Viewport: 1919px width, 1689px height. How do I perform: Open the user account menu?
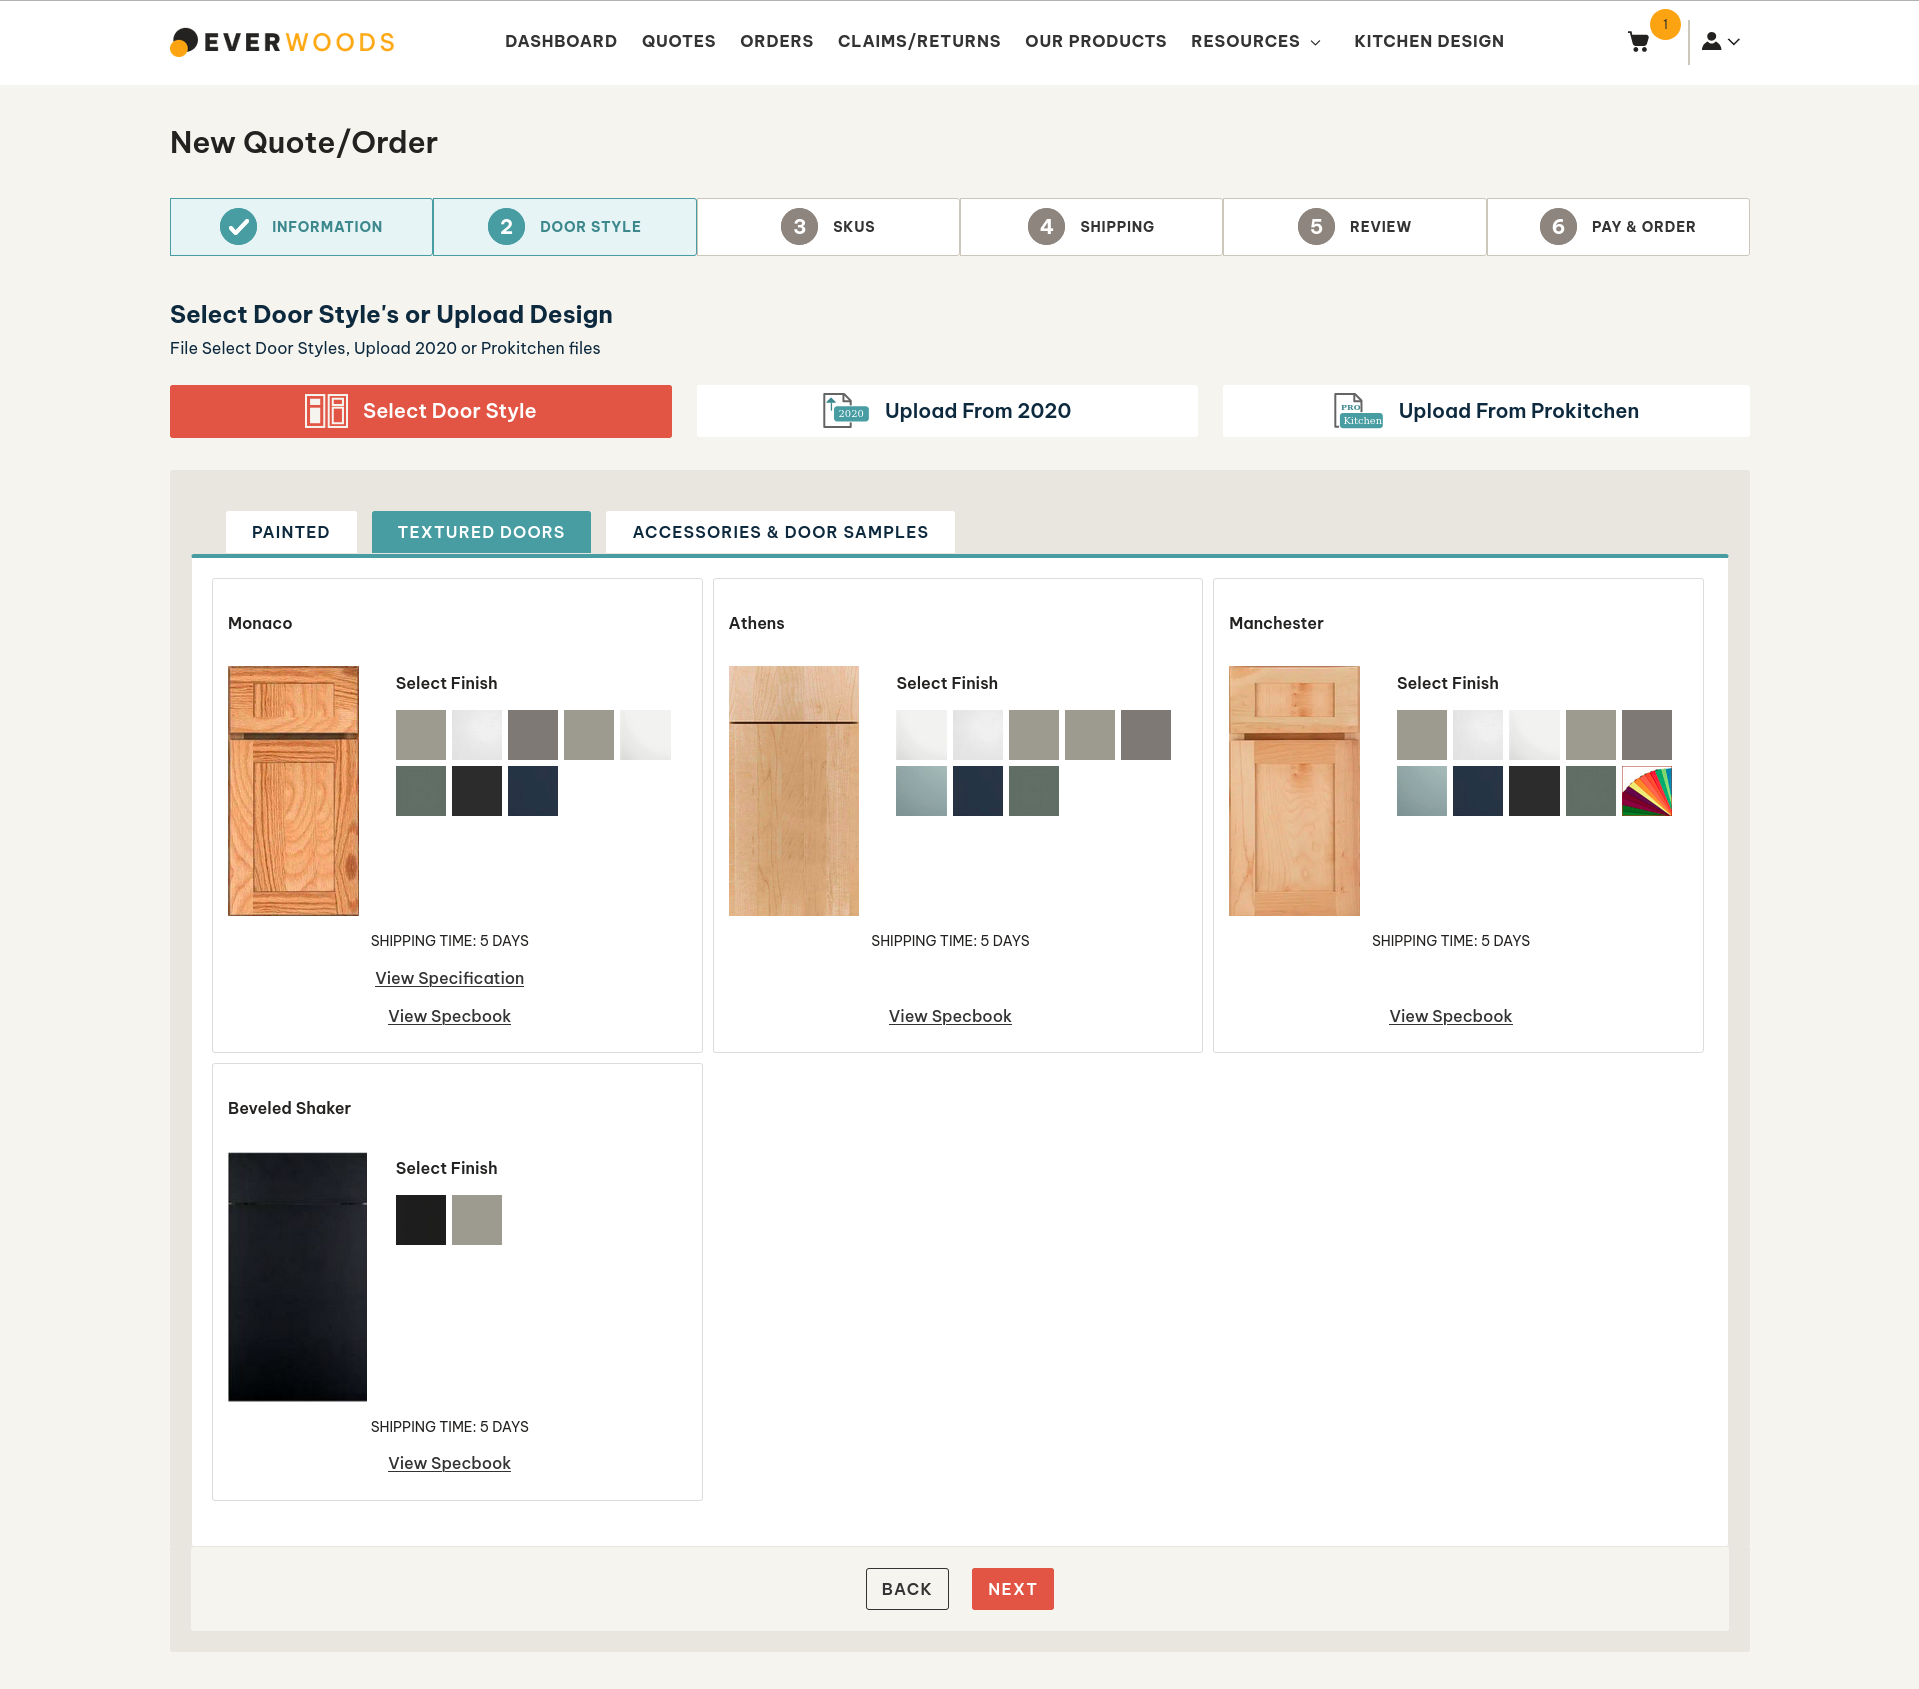coord(1720,42)
